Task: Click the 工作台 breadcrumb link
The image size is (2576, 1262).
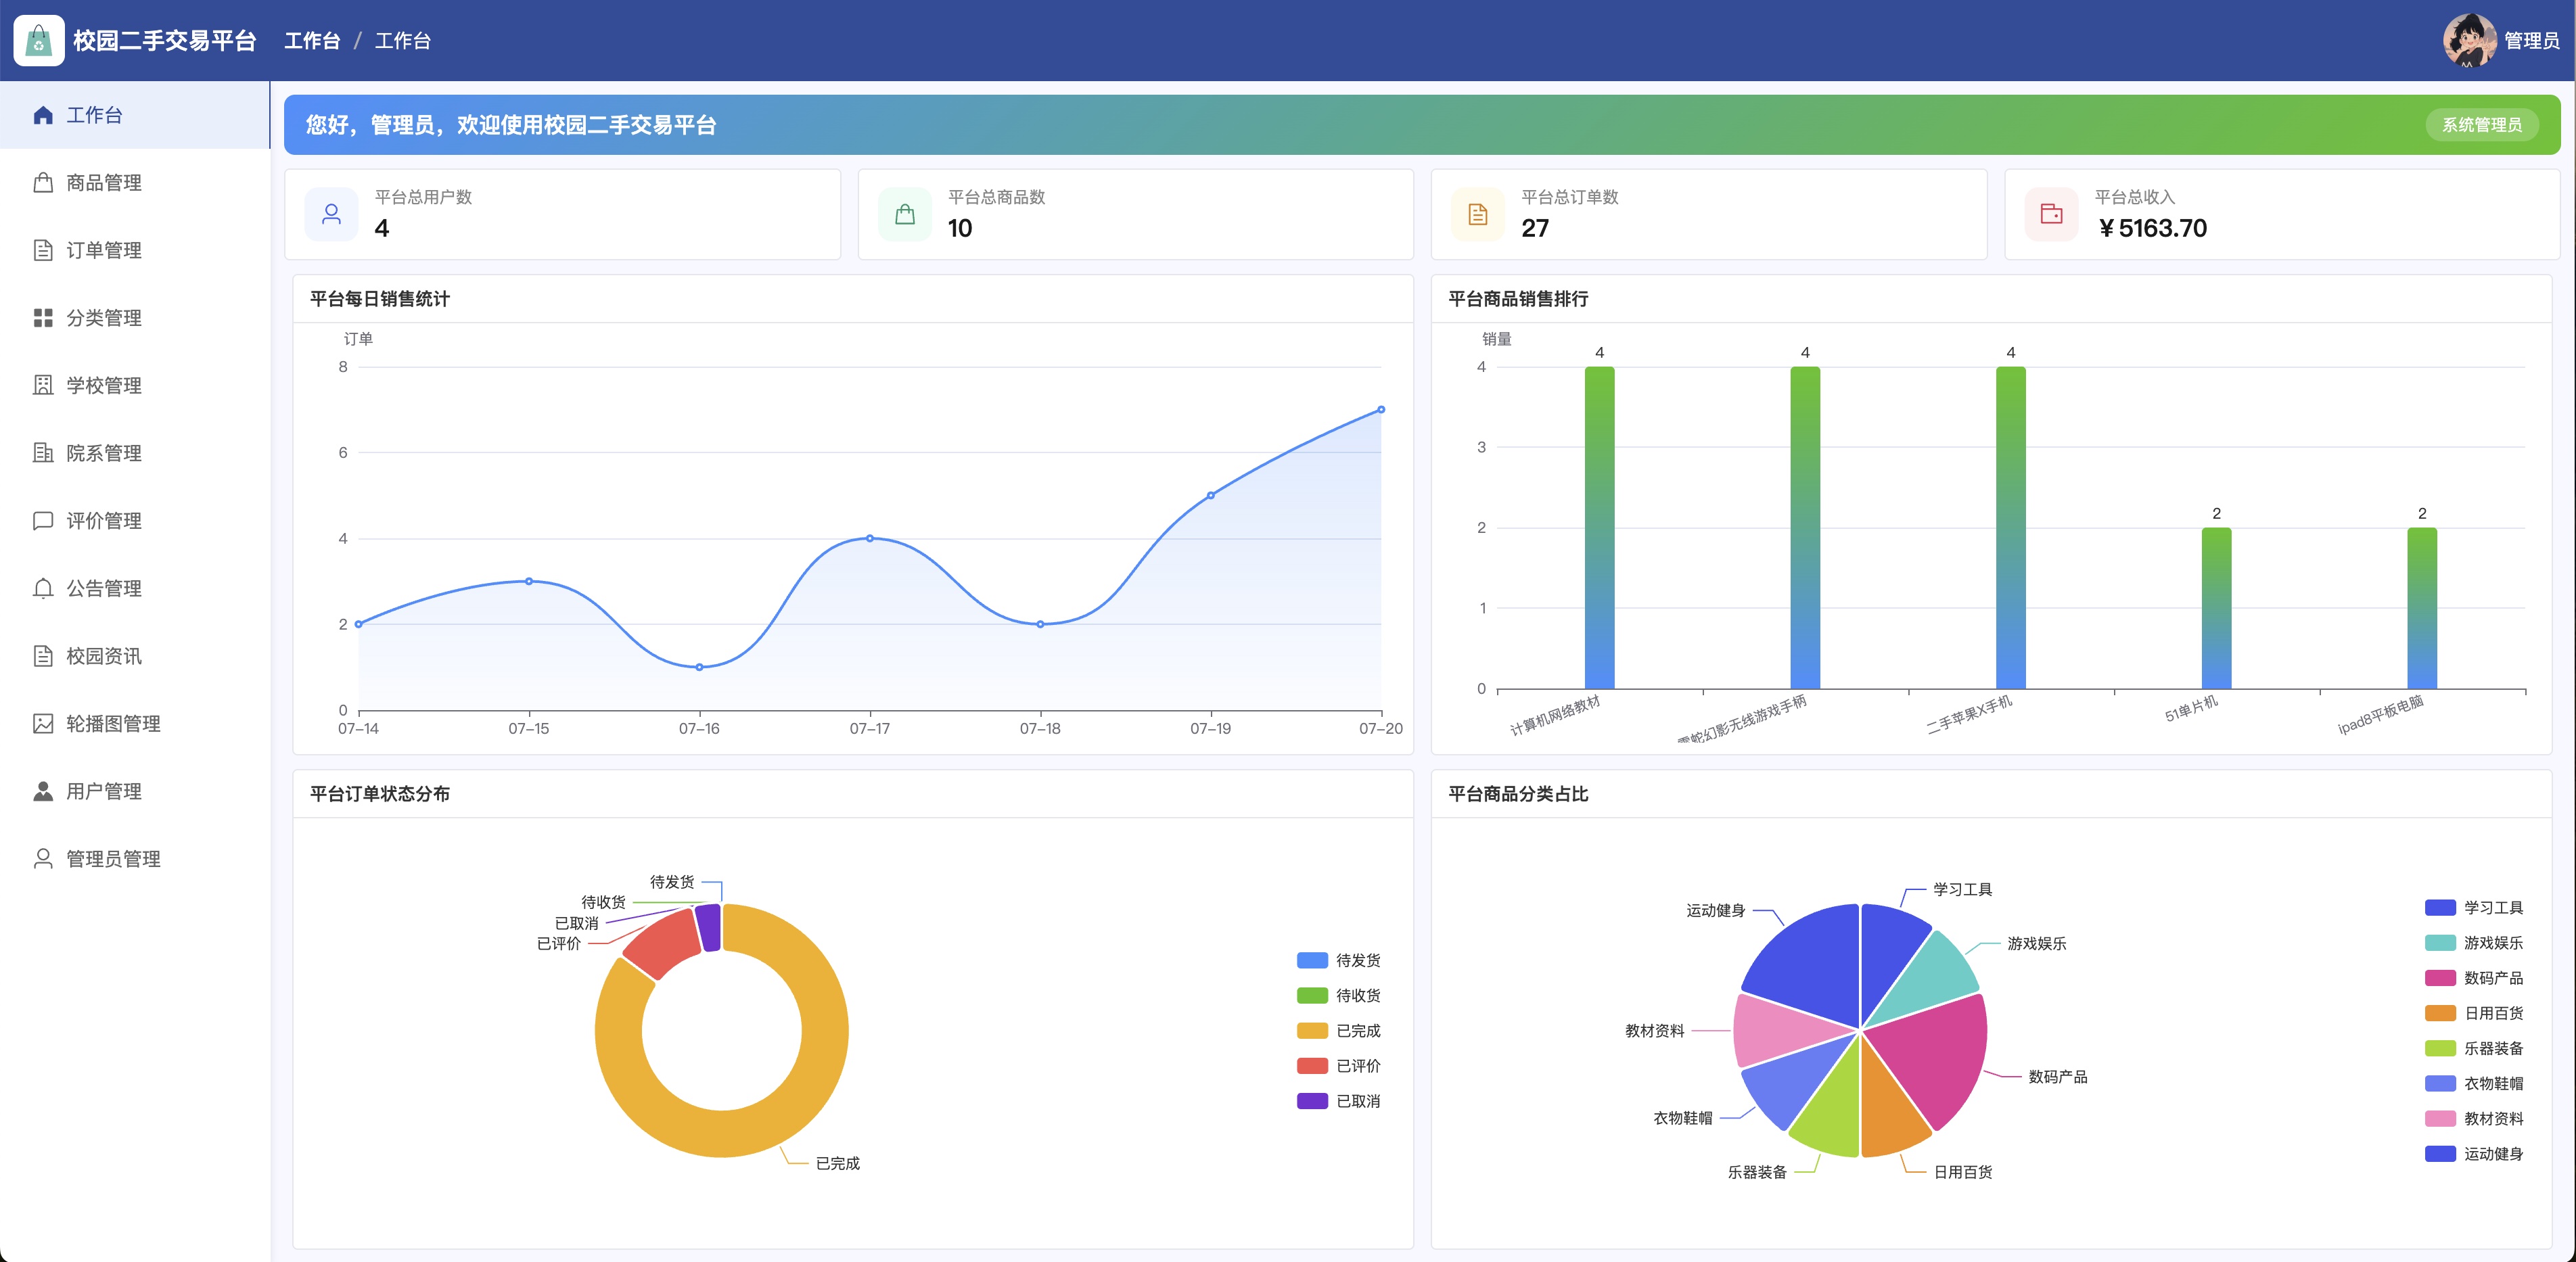Action: pos(312,41)
